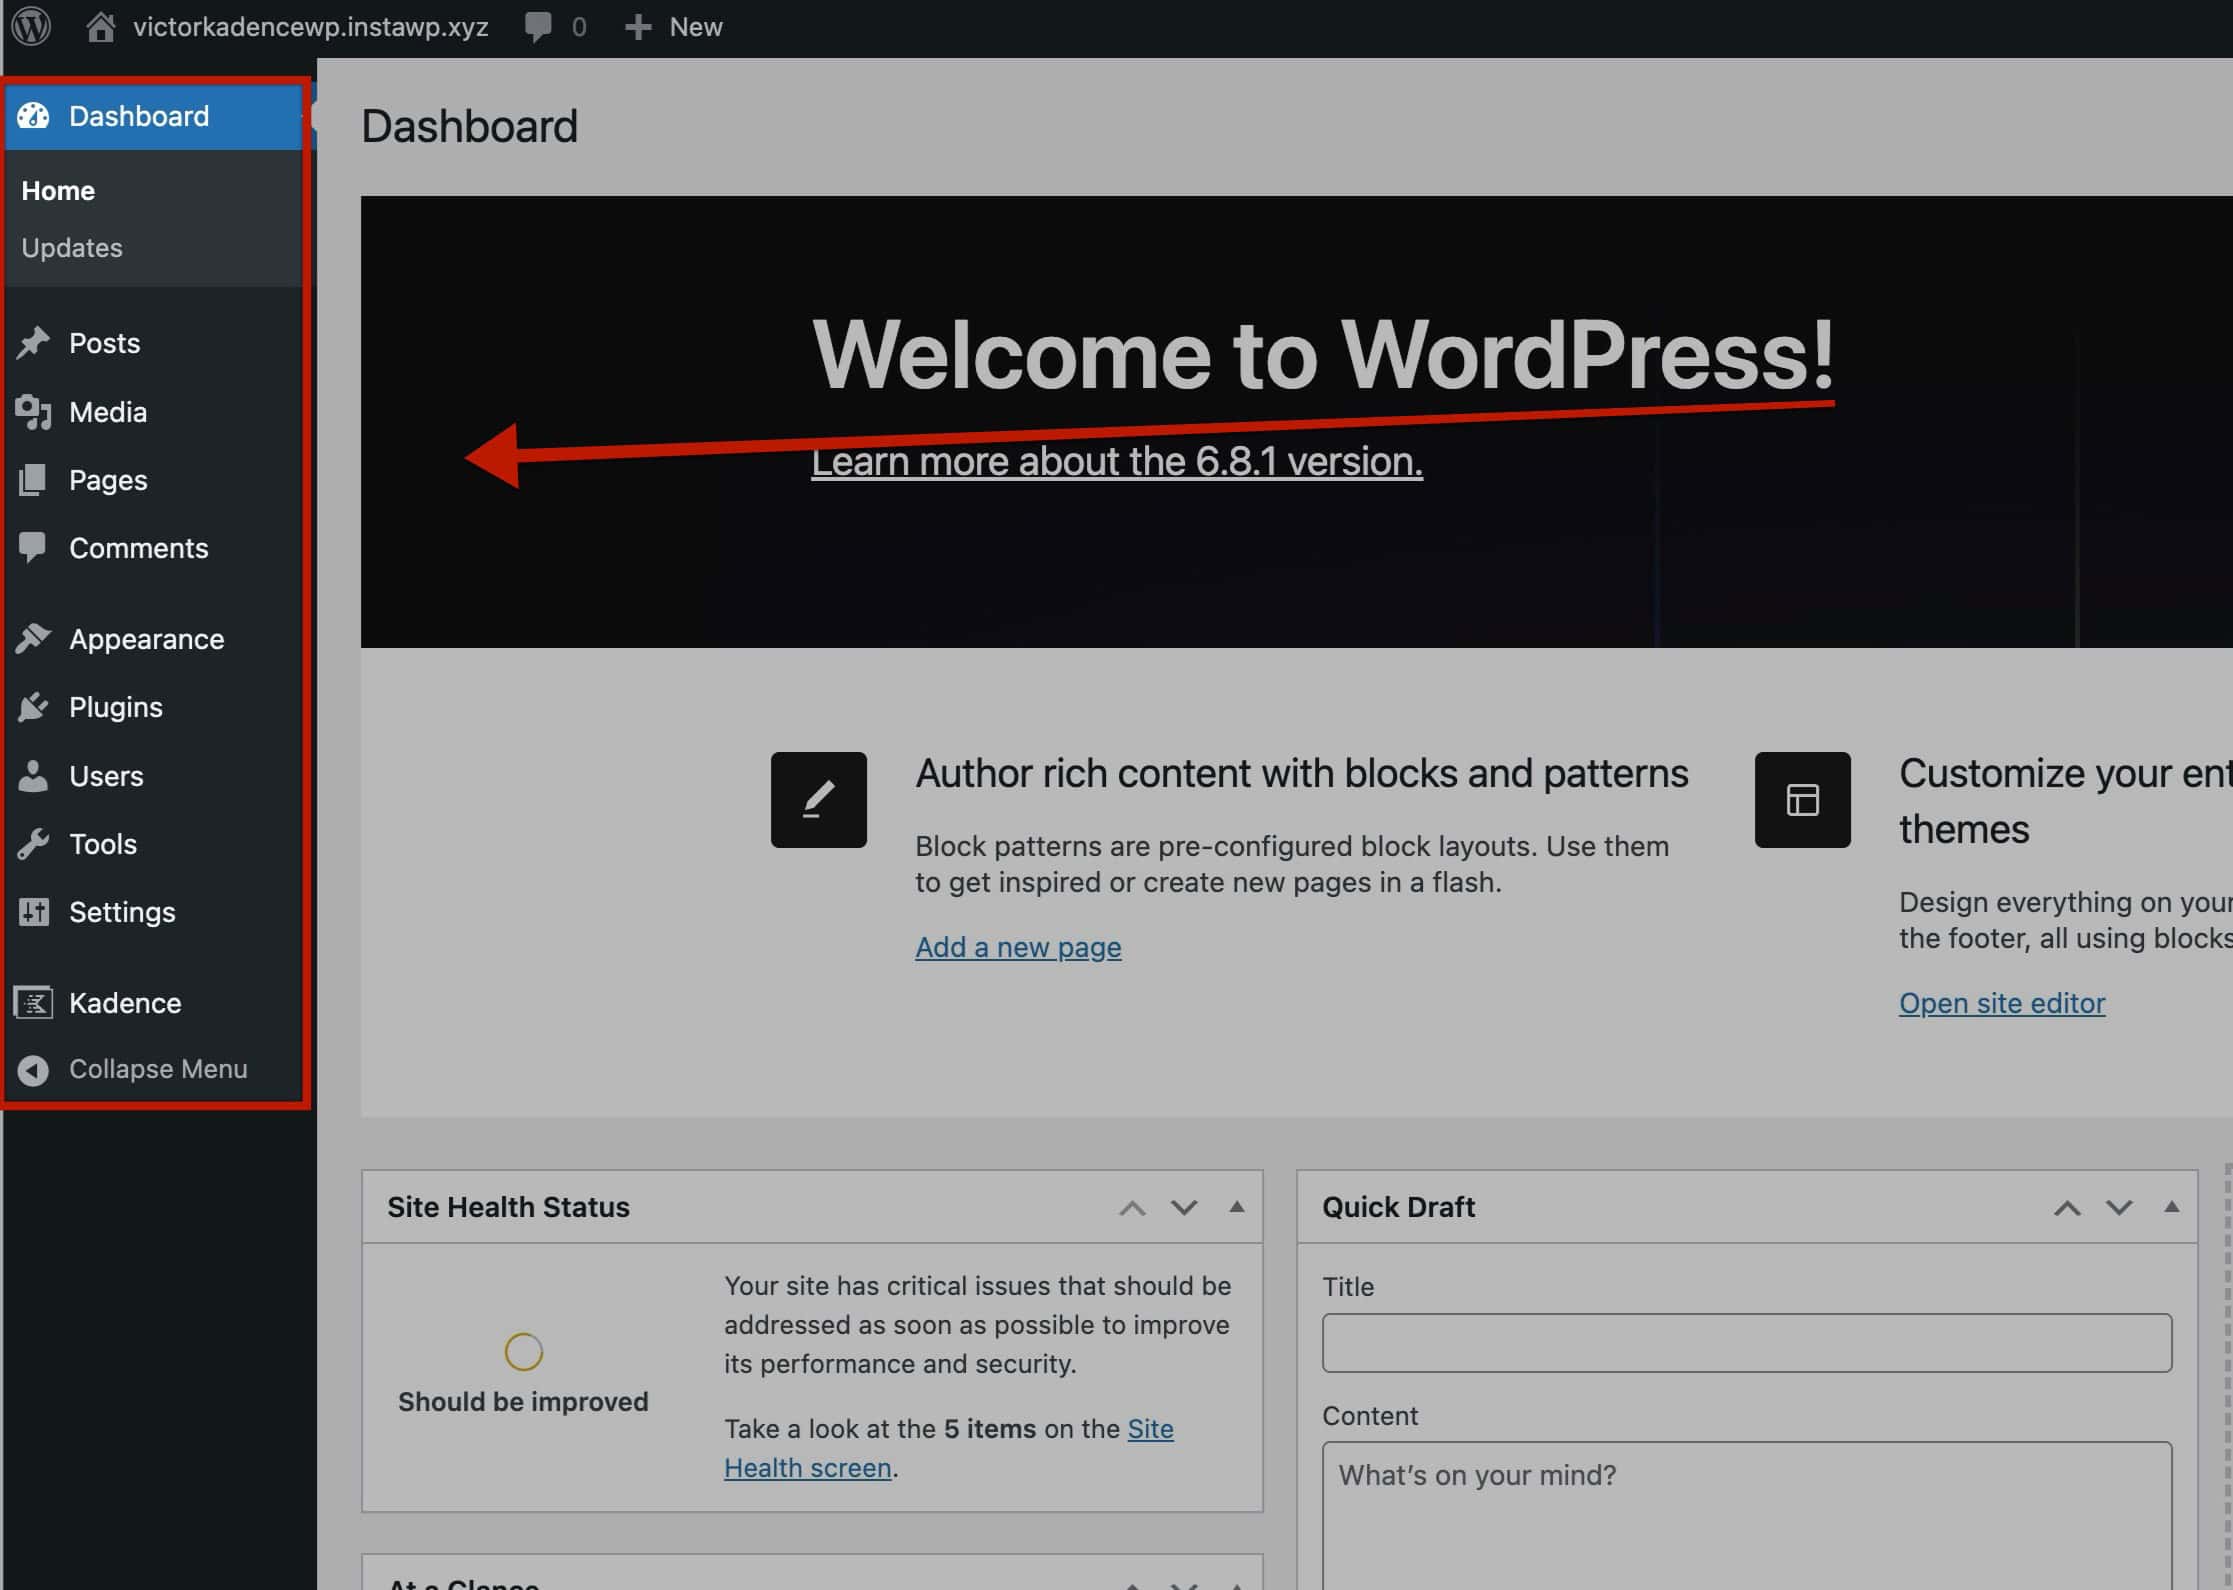This screenshot has height=1590, width=2233.
Task: Click the Media library icon
Action: (33, 412)
